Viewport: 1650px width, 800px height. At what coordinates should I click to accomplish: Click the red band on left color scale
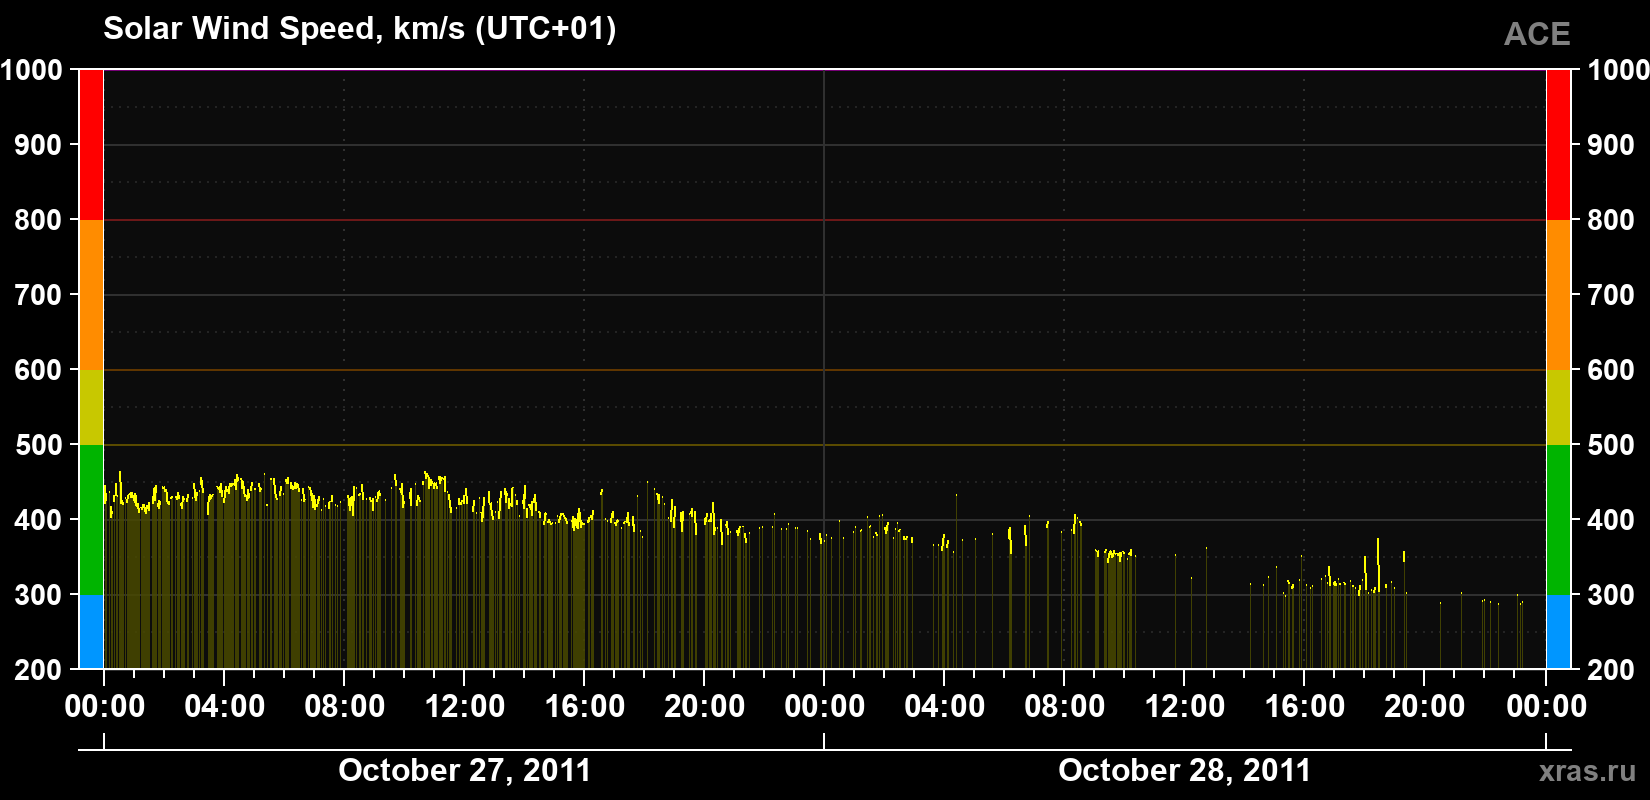(91, 145)
